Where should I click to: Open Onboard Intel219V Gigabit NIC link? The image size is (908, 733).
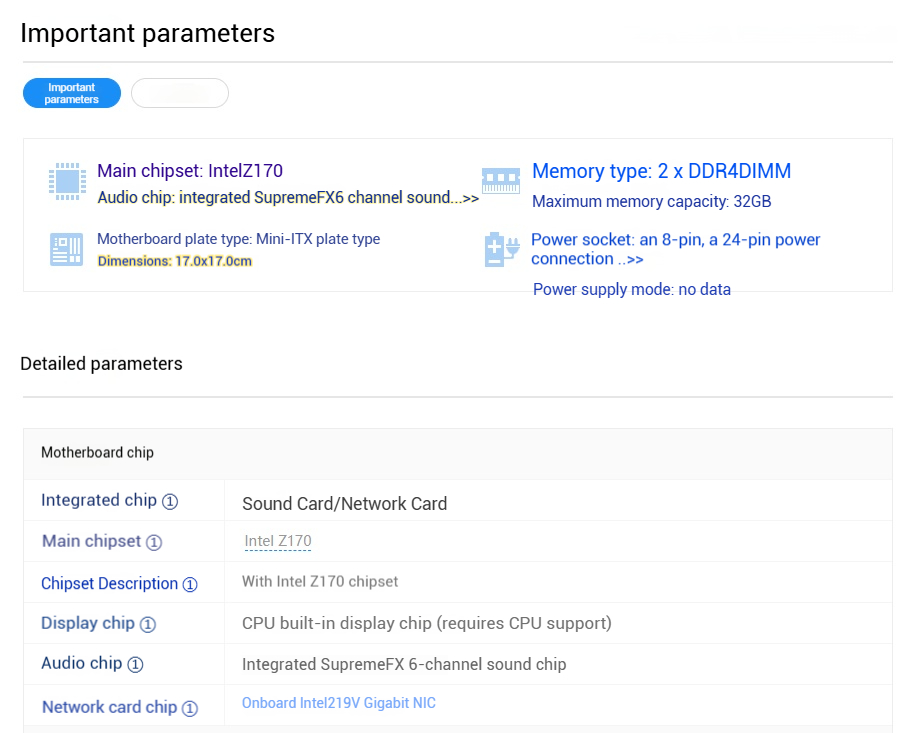[x=339, y=703]
